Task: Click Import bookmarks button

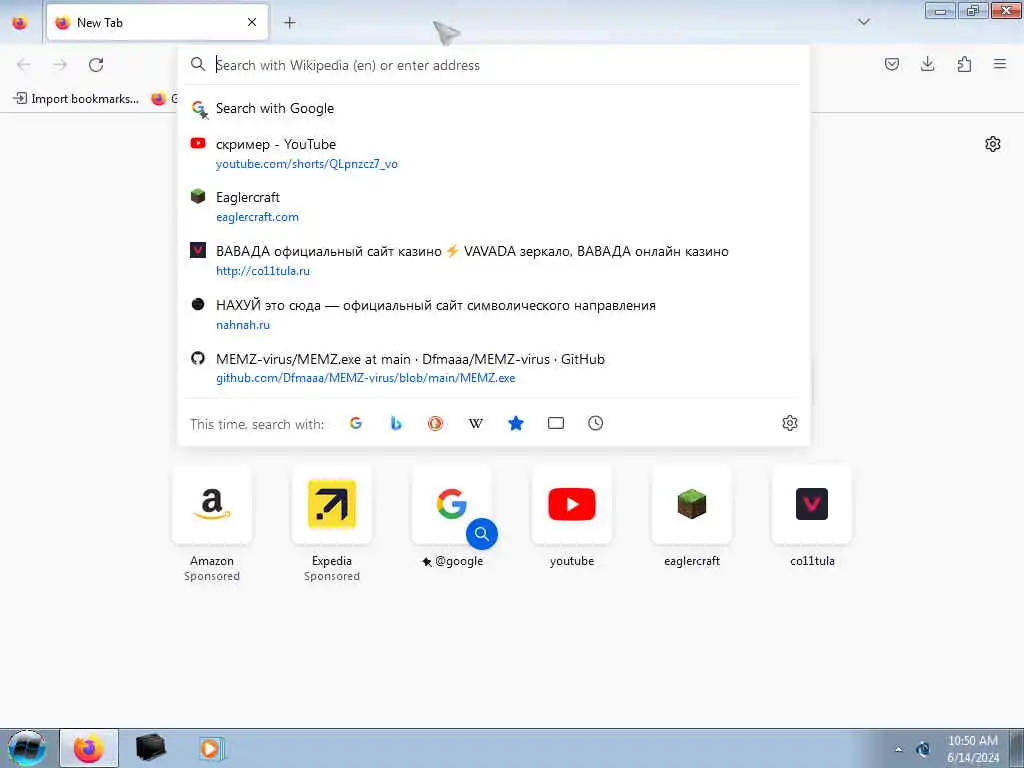Action: pyautogui.click(x=76, y=99)
